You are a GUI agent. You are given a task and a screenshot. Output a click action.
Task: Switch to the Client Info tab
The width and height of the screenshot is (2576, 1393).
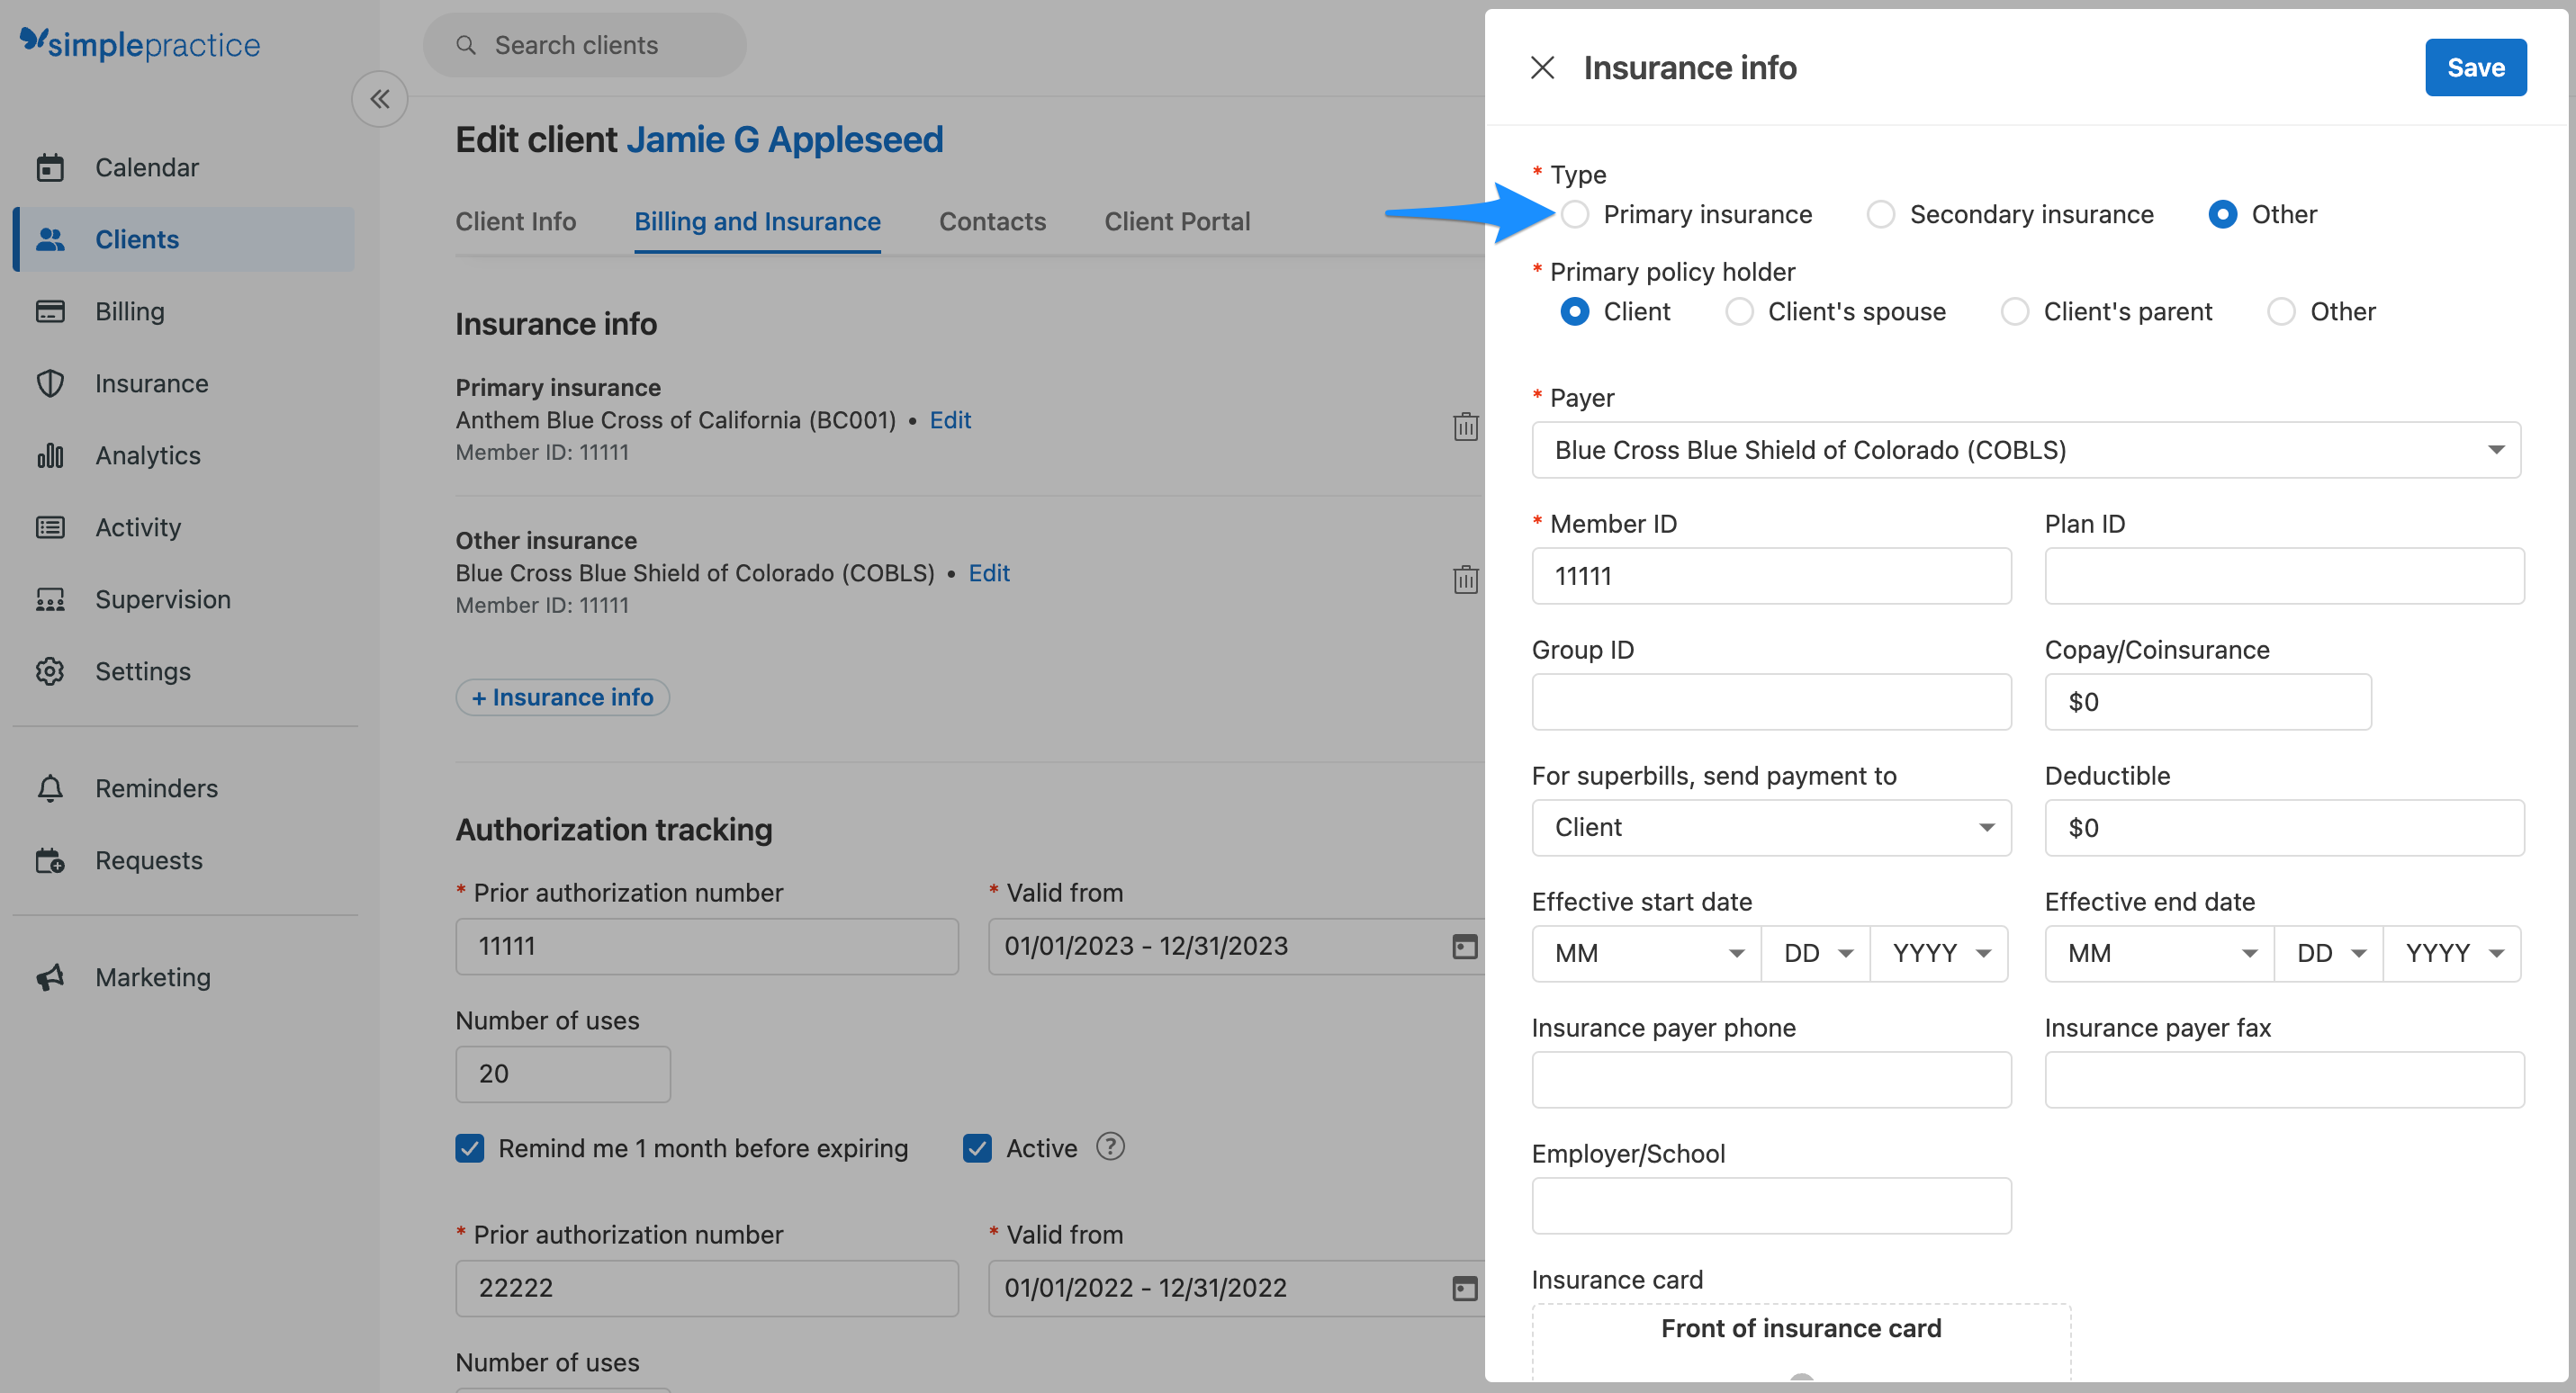click(x=515, y=221)
